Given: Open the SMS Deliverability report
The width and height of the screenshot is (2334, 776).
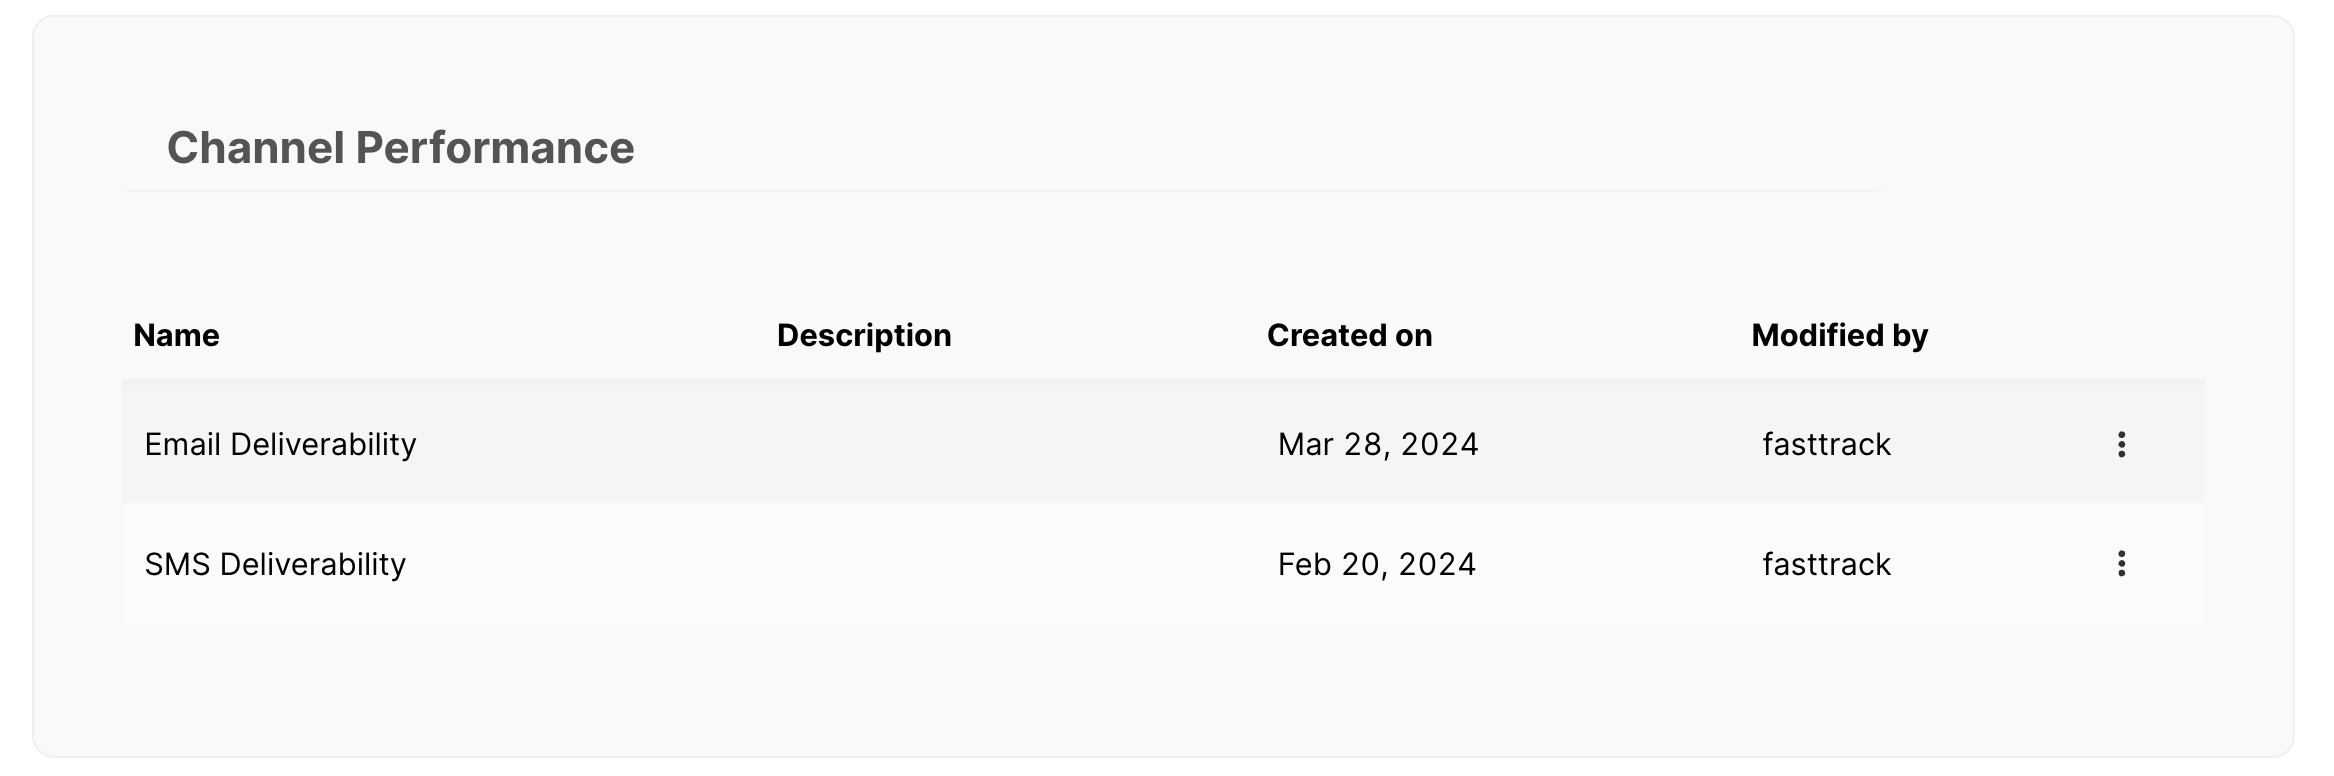Looking at the screenshot, I should 275,564.
